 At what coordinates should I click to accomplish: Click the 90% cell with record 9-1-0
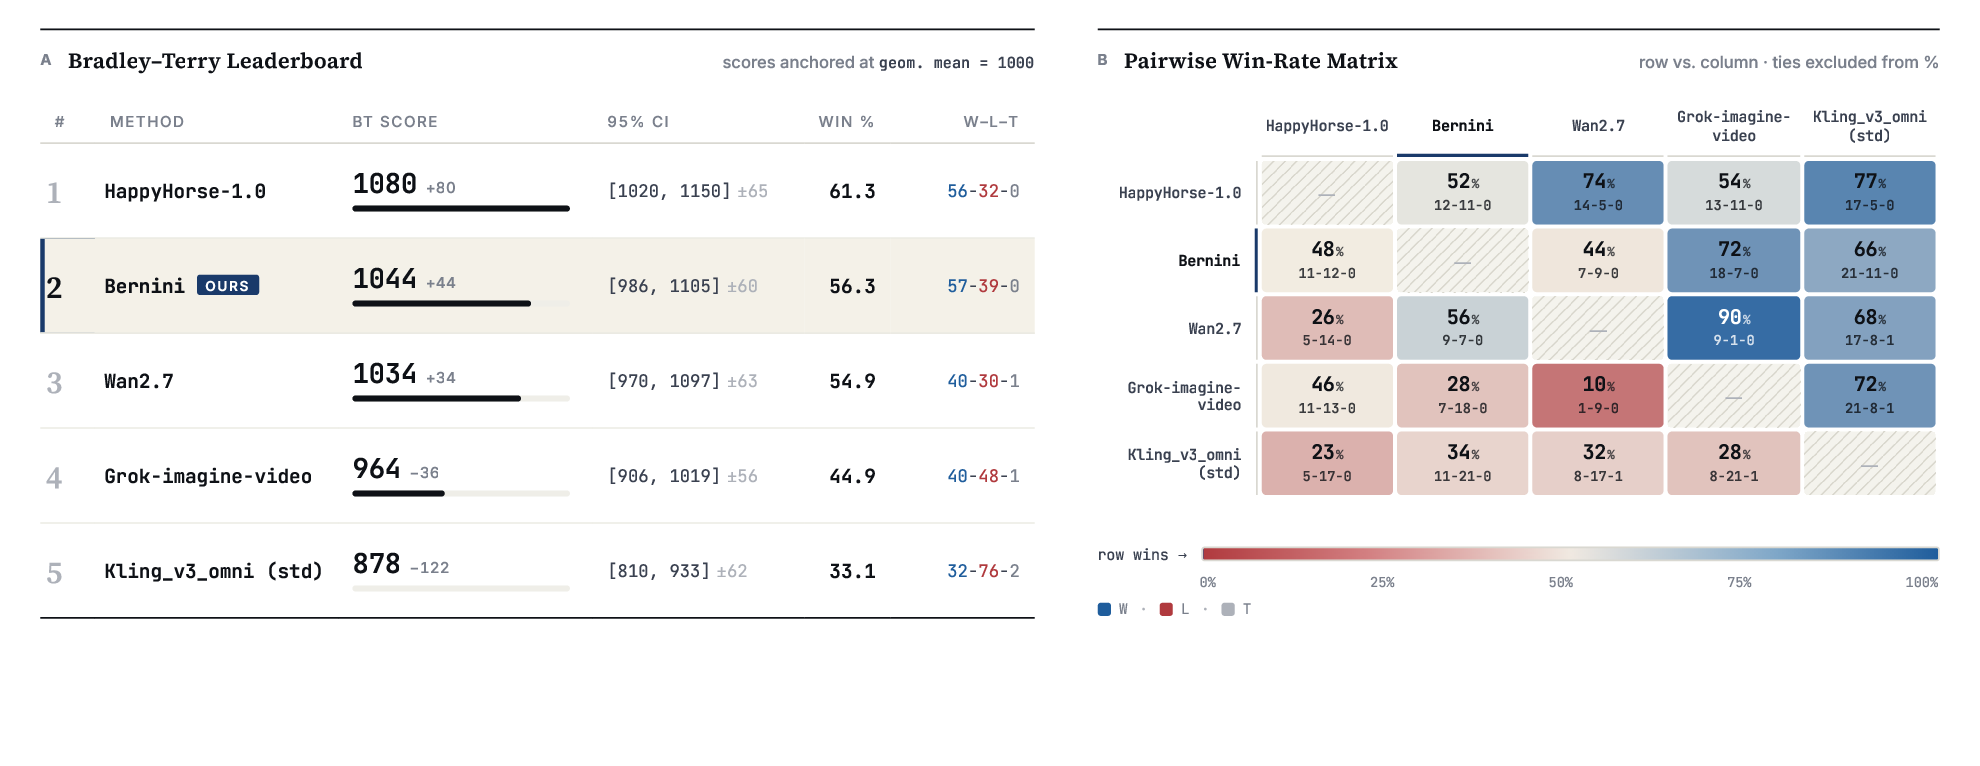click(x=1734, y=328)
